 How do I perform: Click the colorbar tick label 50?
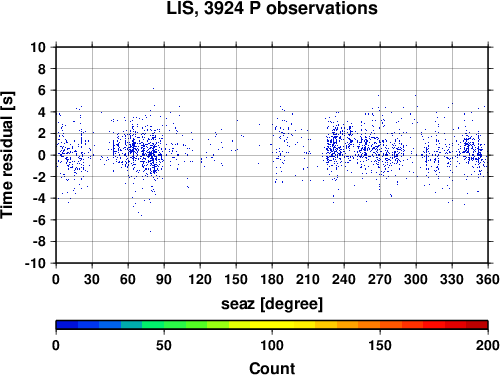point(164,345)
